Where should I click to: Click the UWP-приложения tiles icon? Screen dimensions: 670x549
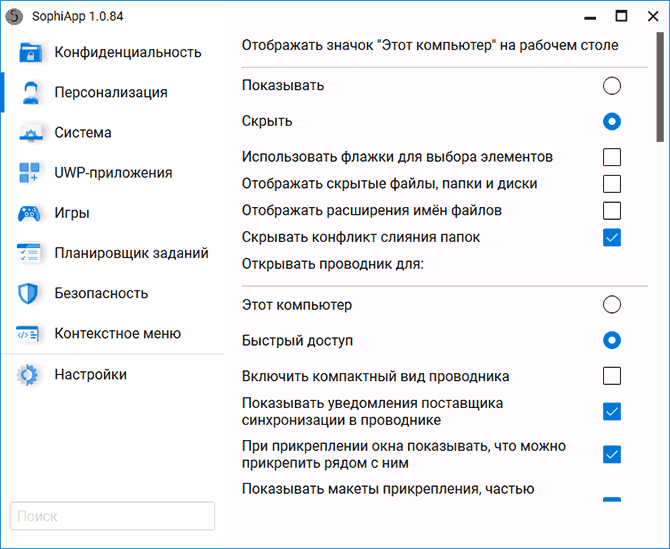[29, 173]
